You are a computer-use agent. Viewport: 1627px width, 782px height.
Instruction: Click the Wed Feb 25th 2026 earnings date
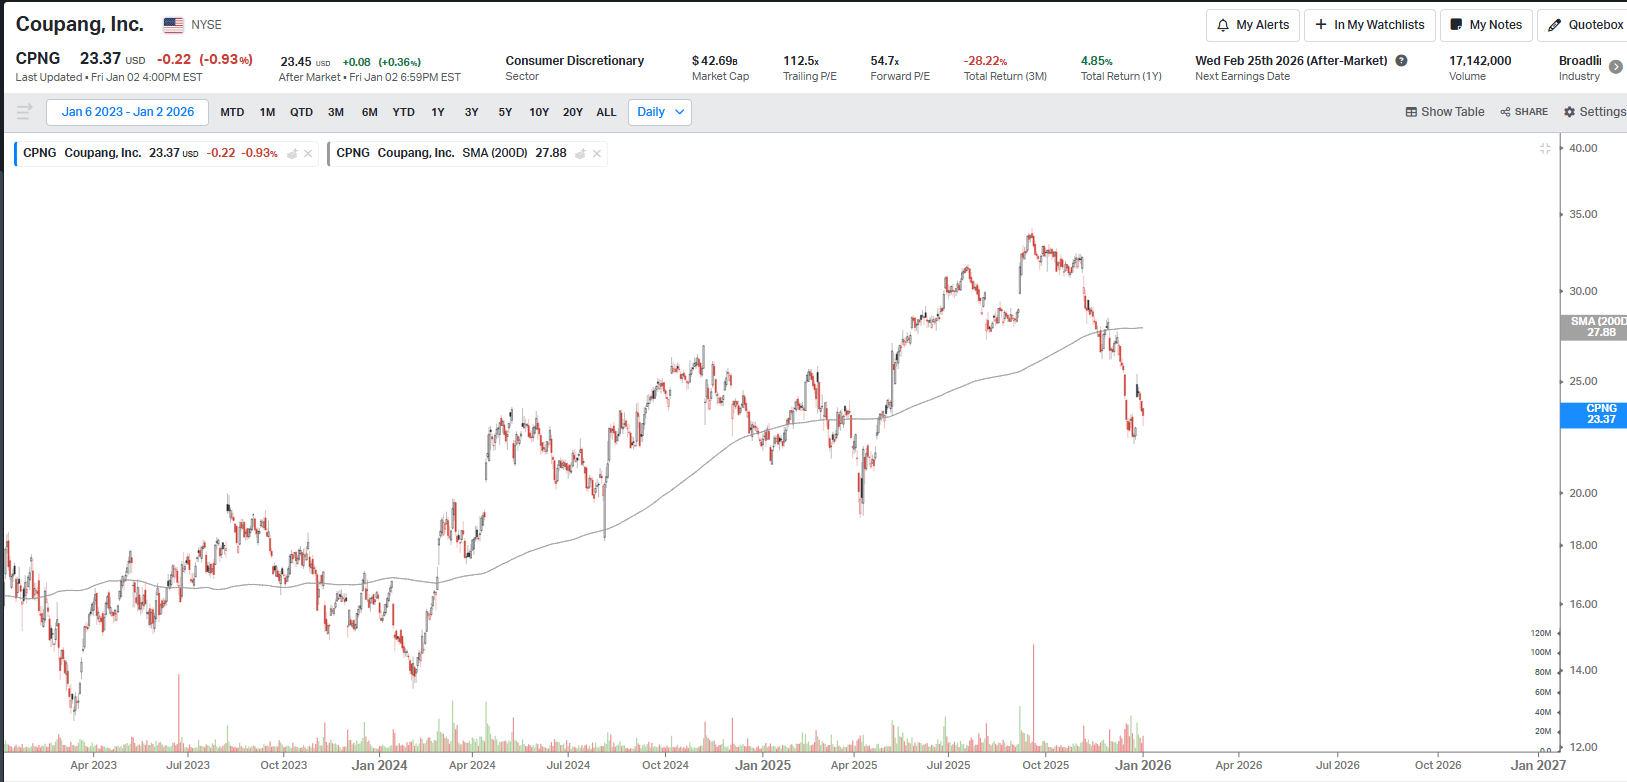1291,61
